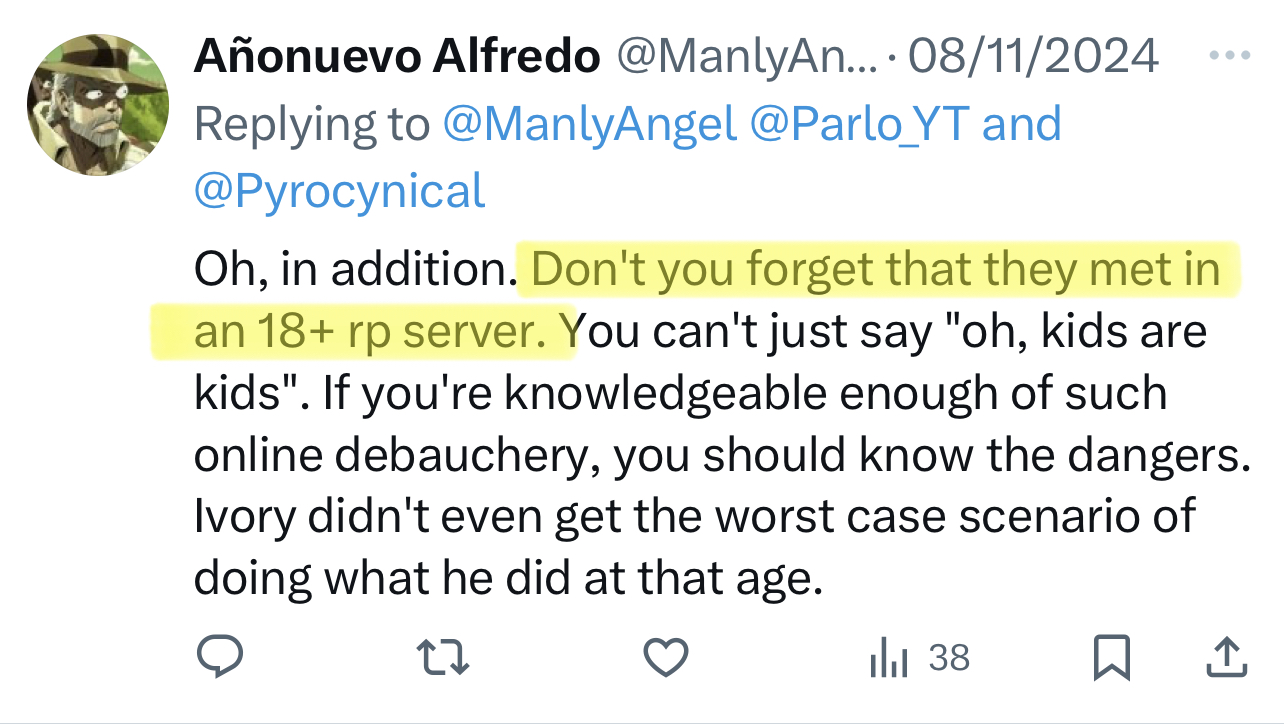Go to the @ManlyAngel mention in replying-to line
The height and width of the screenshot is (727, 1284).
point(588,125)
